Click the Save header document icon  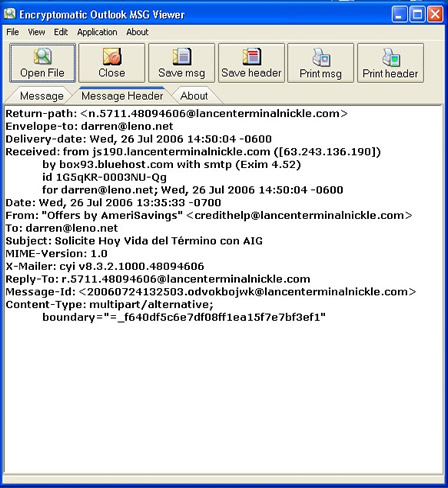tap(251, 56)
